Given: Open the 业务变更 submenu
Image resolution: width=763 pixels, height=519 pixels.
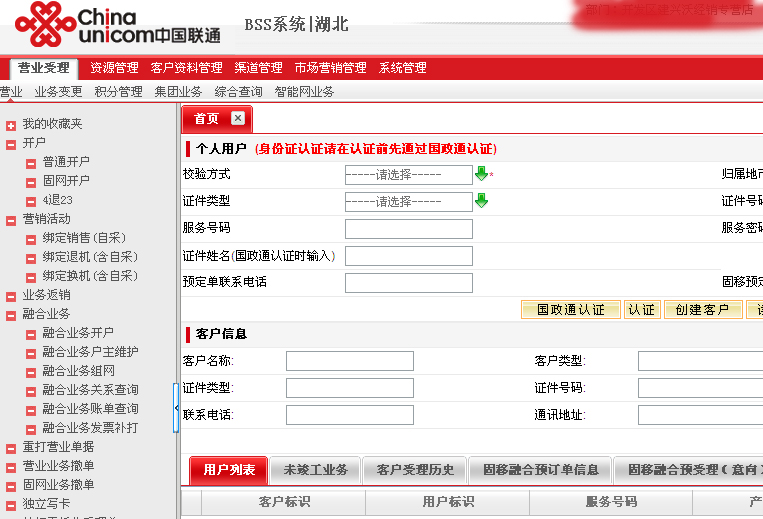Looking at the screenshot, I should (58, 91).
